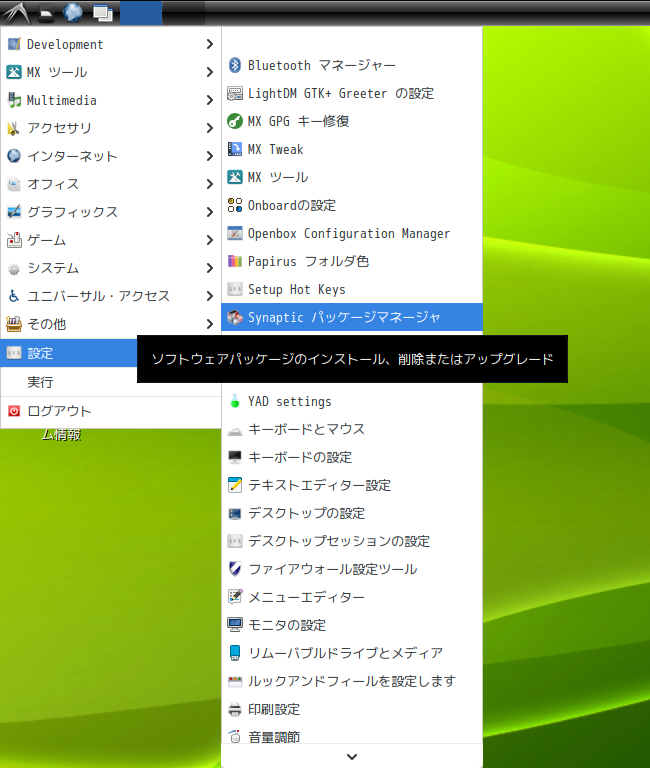
Task: Click the デスクトップセッションの設定 icon
Action: (235, 541)
